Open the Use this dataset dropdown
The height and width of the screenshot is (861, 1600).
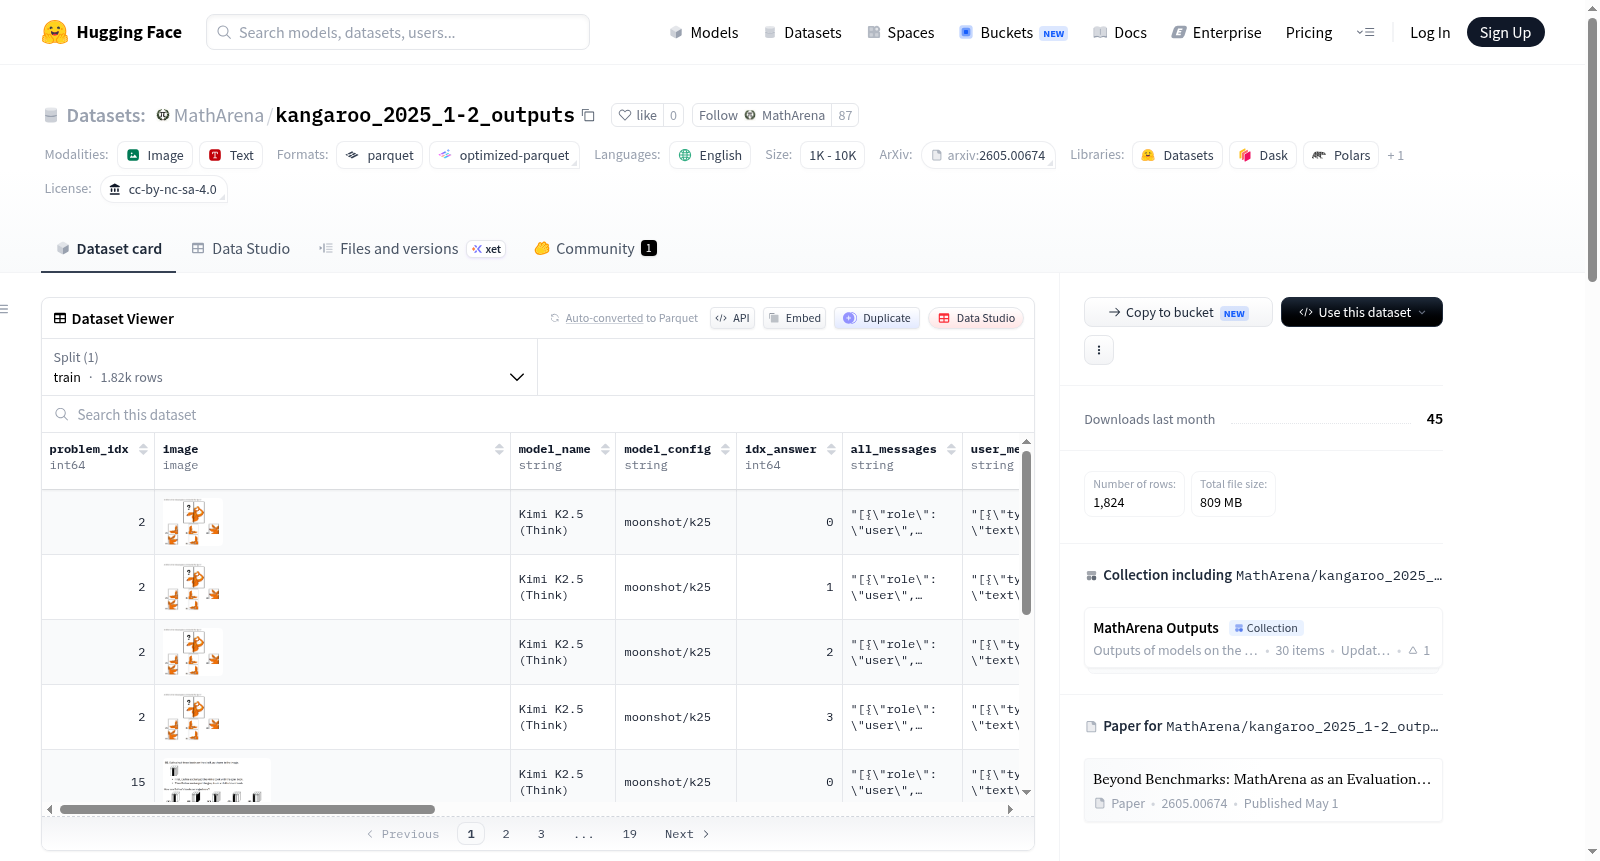(1362, 312)
